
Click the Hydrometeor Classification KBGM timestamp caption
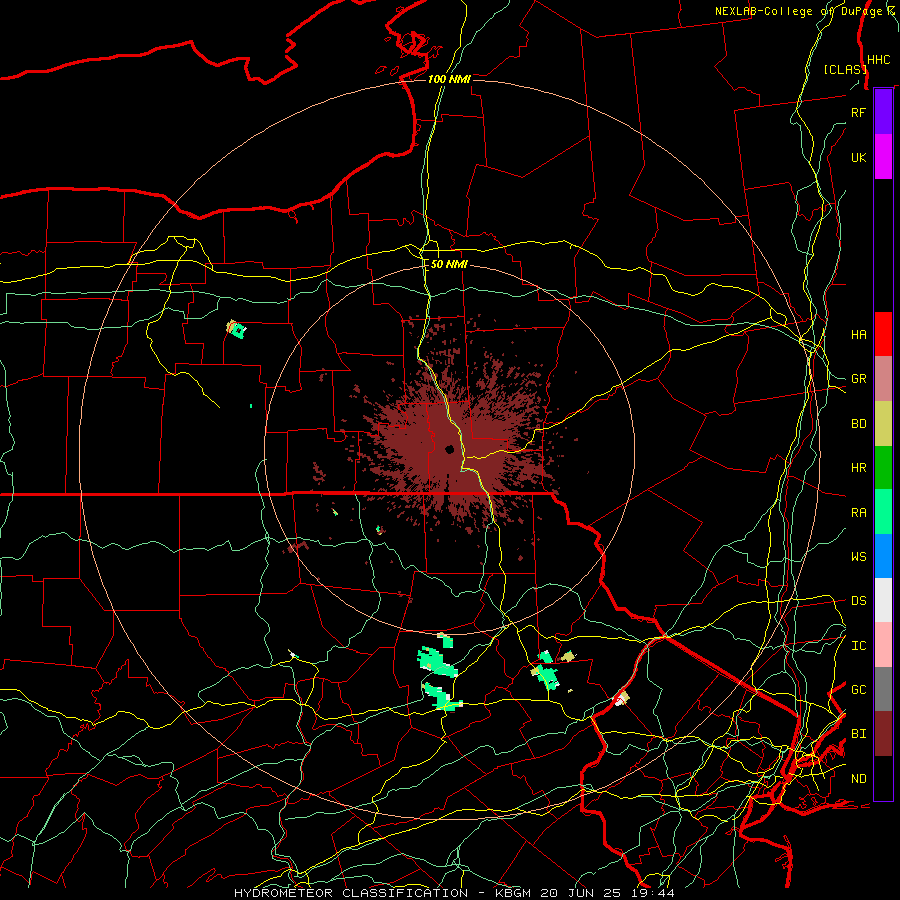coord(454,893)
